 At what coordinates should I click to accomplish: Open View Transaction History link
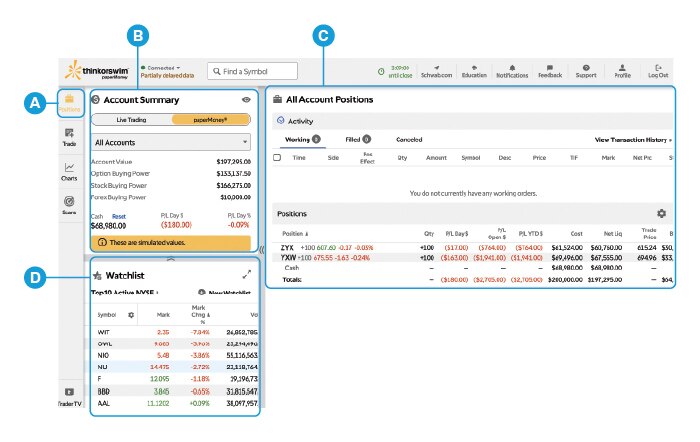click(x=633, y=140)
